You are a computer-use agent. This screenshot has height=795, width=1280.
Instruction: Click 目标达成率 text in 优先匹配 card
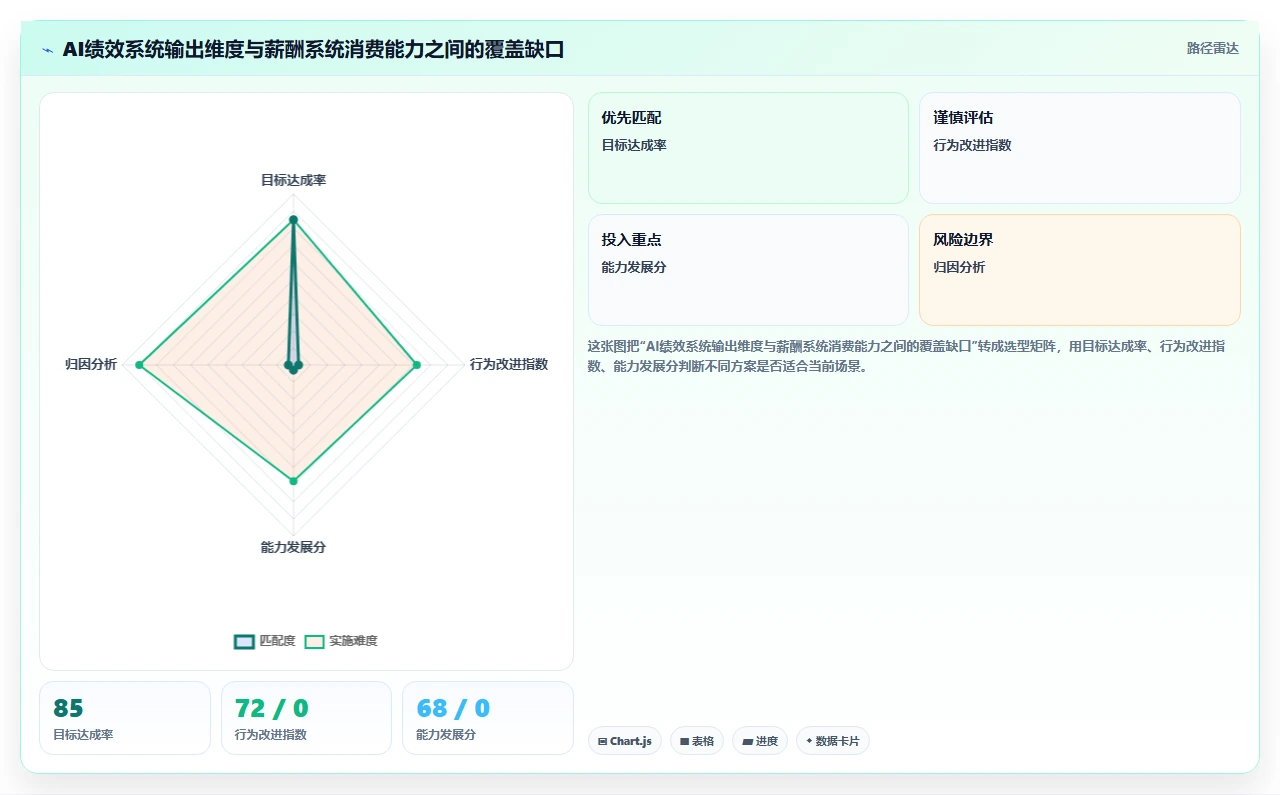634,145
